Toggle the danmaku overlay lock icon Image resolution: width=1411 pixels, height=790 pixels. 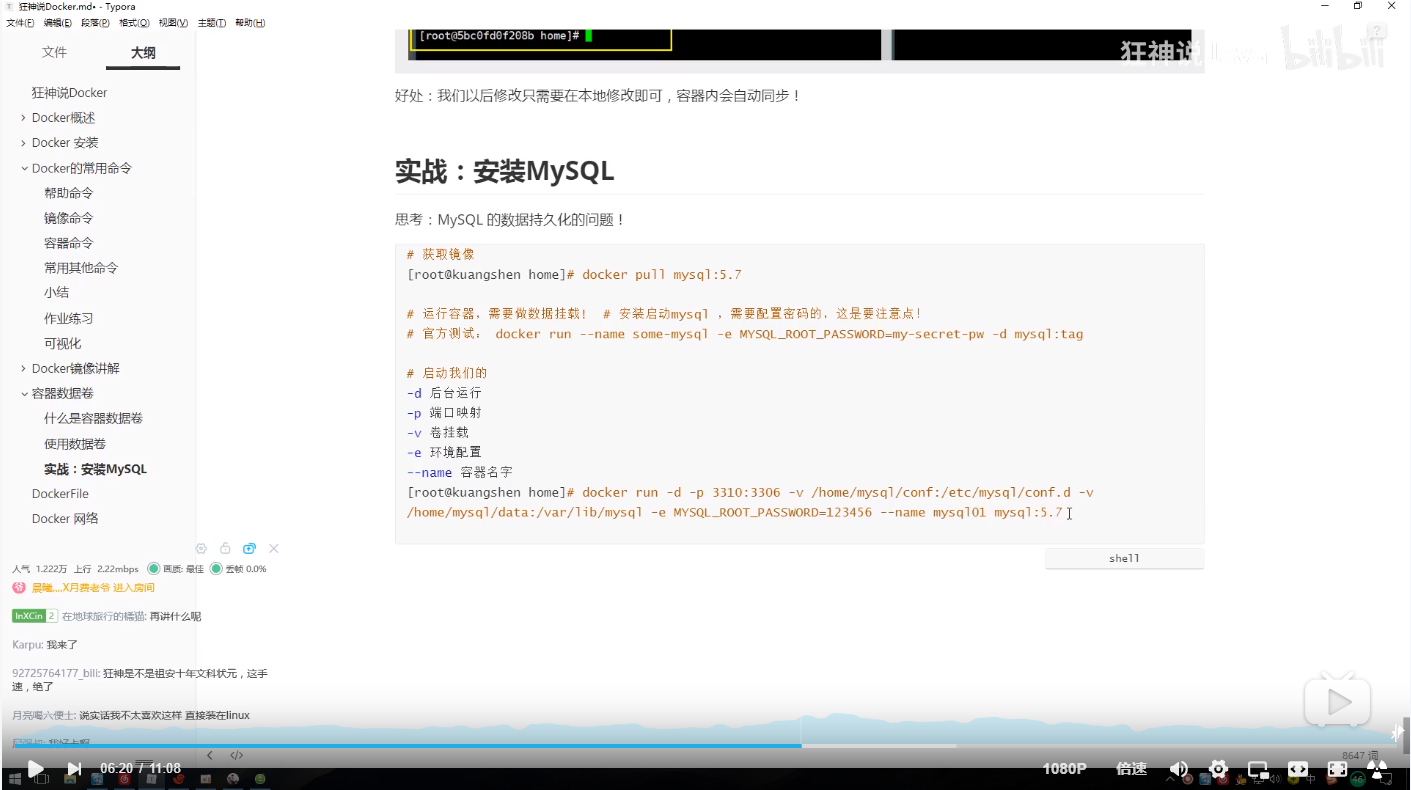point(225,548)
